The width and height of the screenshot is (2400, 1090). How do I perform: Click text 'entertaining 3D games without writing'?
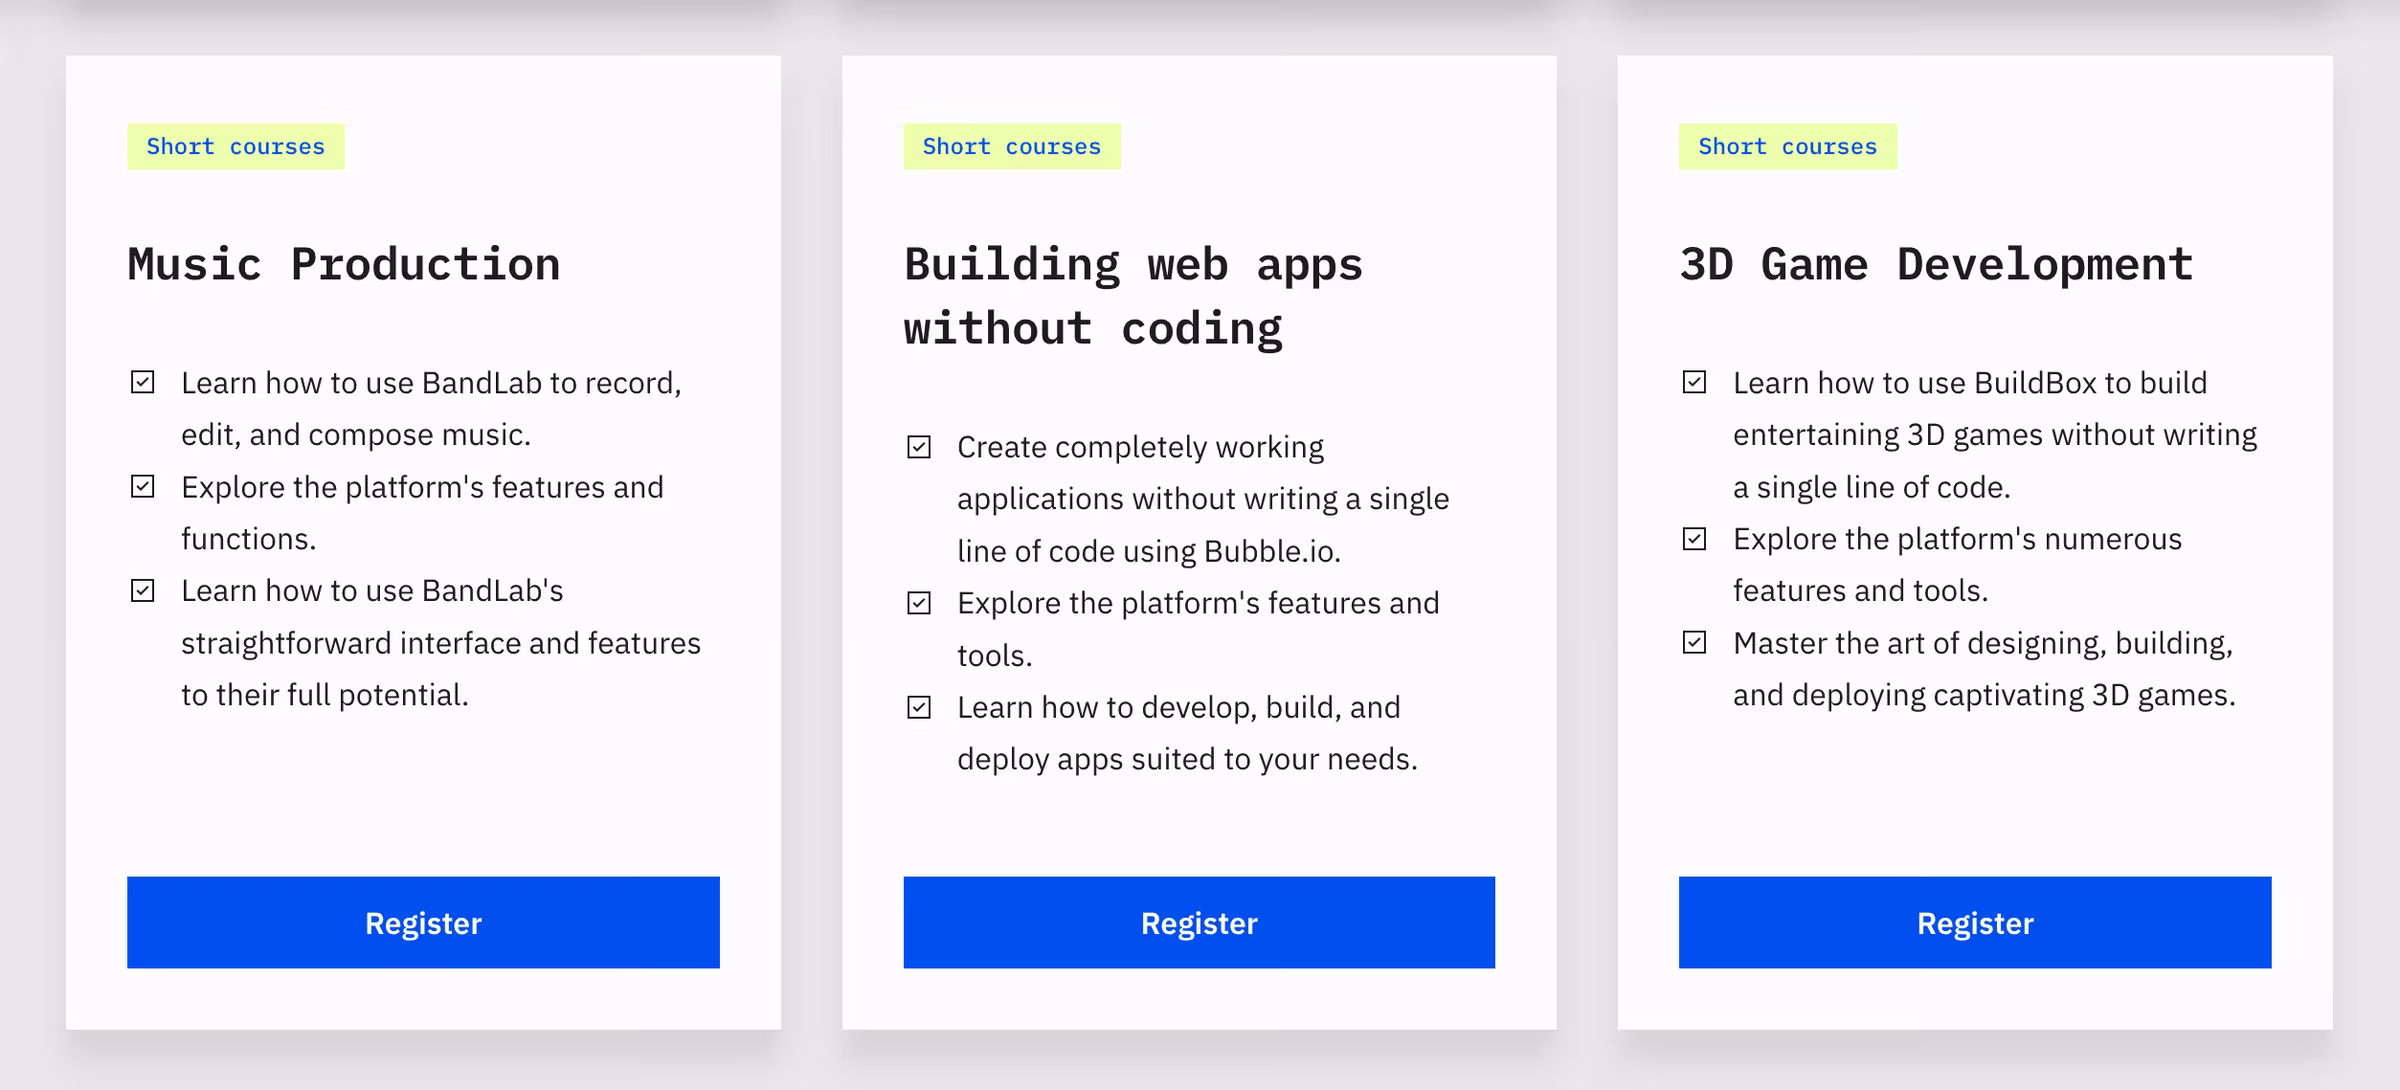[x=1995, y=435]
